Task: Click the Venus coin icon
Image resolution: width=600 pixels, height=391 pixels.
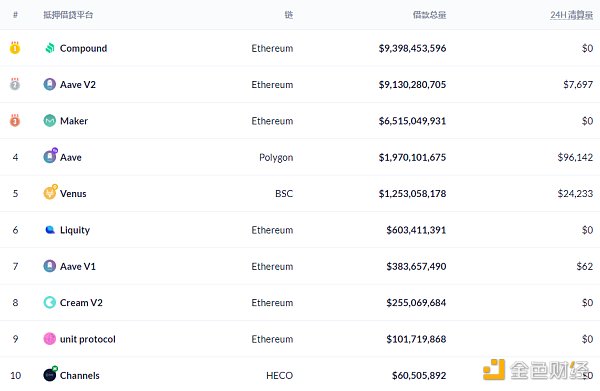Action: click(x=50, y=192)
